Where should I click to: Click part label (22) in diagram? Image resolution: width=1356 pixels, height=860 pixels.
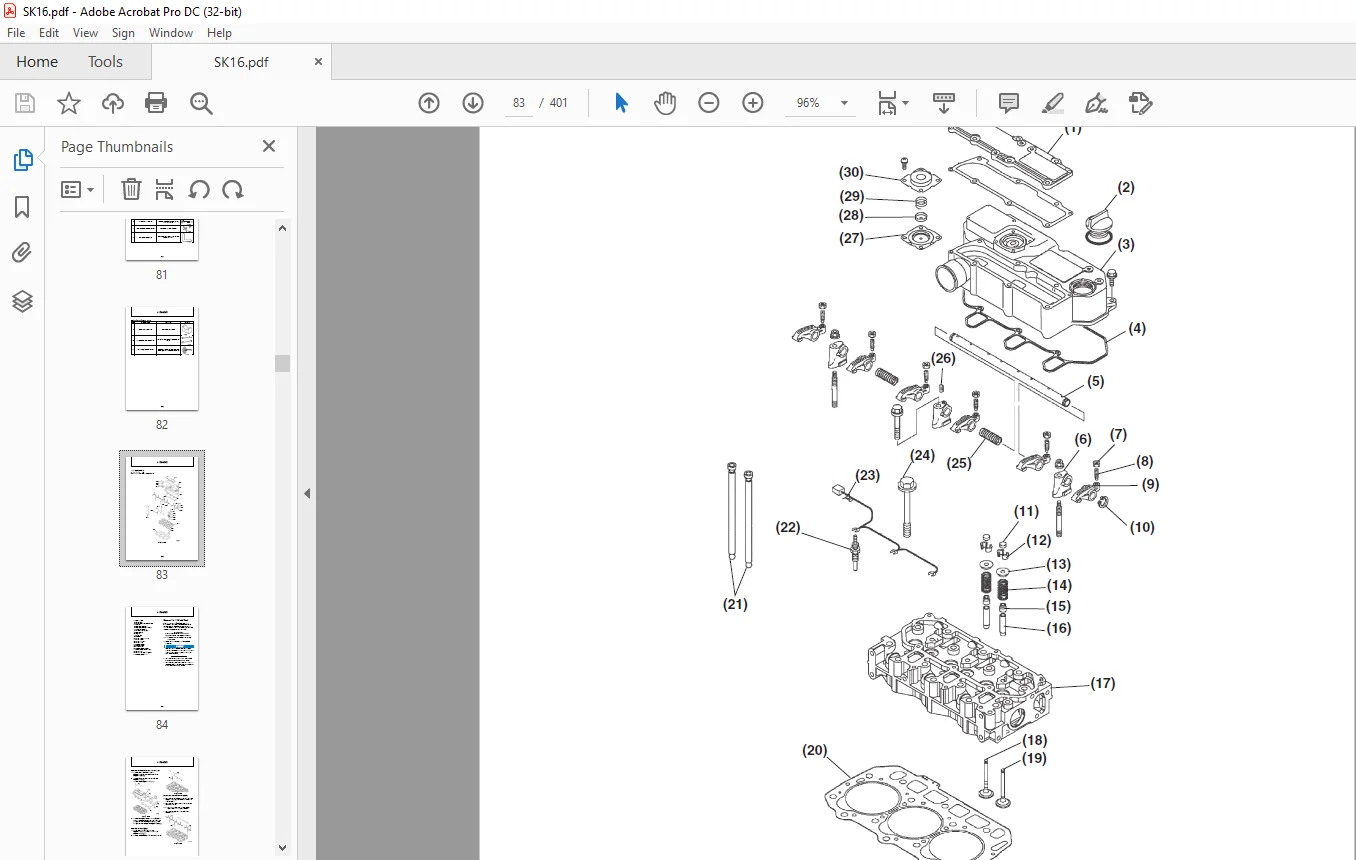[789, 527]
